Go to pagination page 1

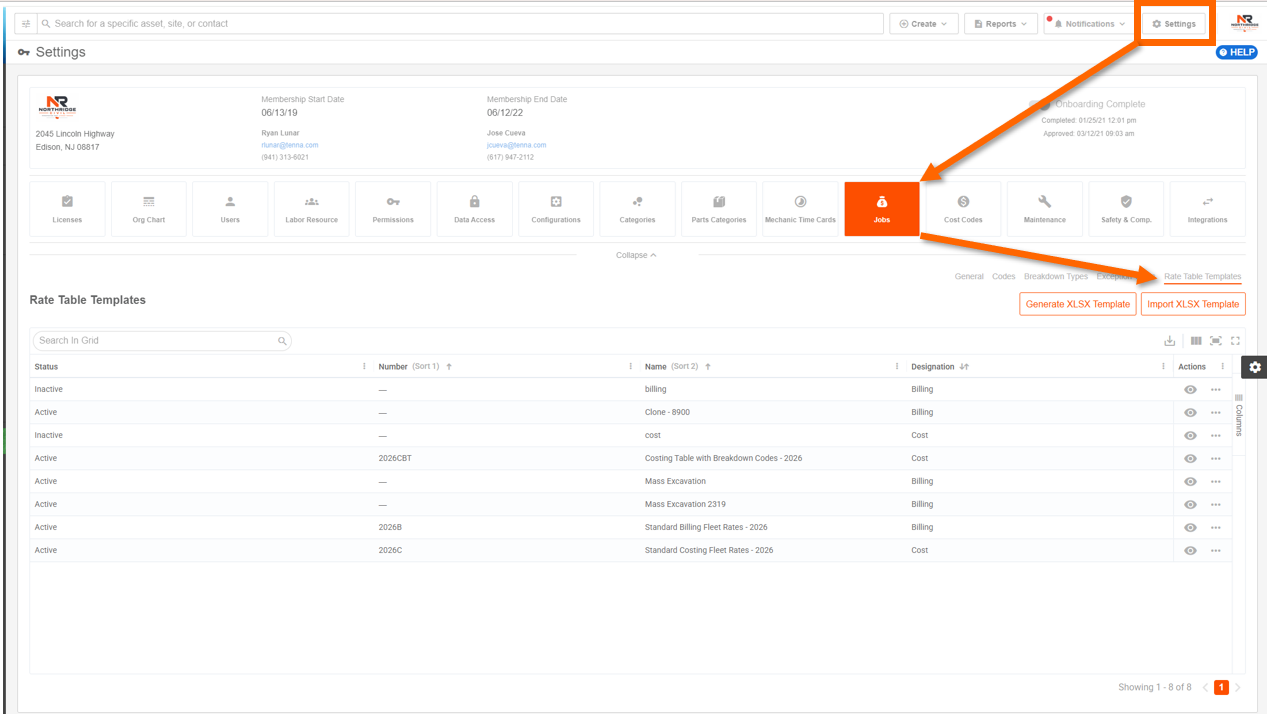coord(1221,688)
